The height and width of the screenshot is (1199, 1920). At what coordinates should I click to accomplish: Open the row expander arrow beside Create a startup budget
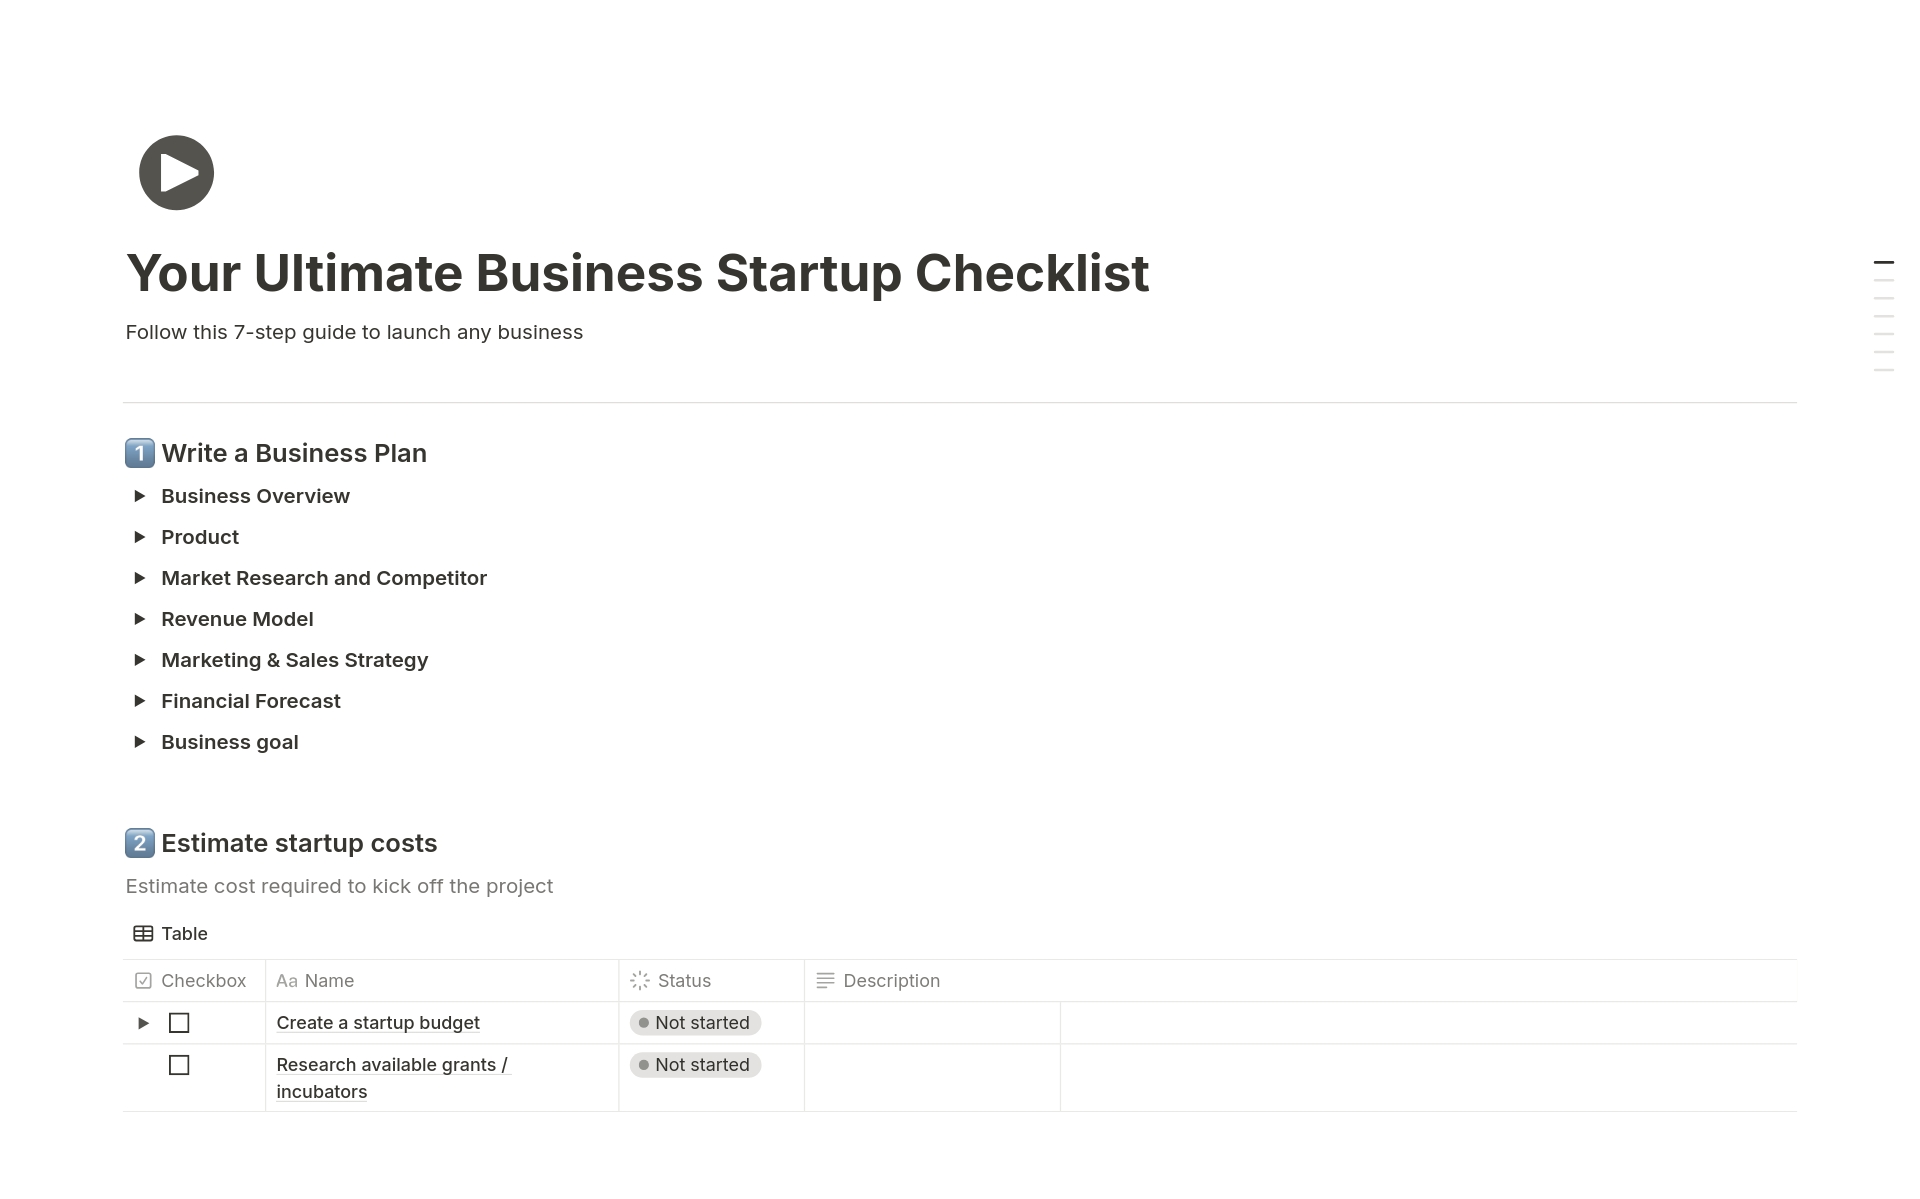(142, 1022)
